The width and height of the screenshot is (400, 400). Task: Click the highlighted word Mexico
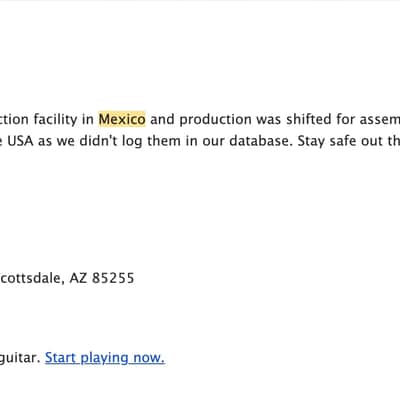pos(122,119)
